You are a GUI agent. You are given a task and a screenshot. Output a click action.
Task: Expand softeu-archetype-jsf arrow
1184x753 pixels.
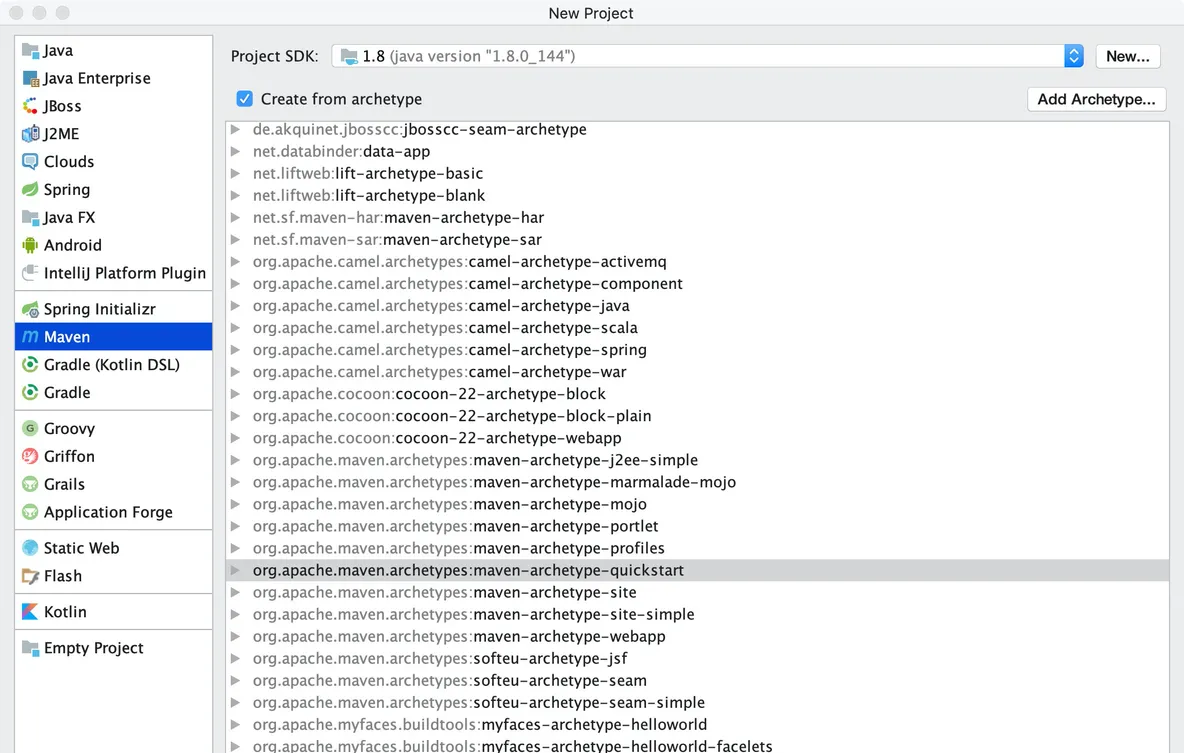click(x=236, y=658)
